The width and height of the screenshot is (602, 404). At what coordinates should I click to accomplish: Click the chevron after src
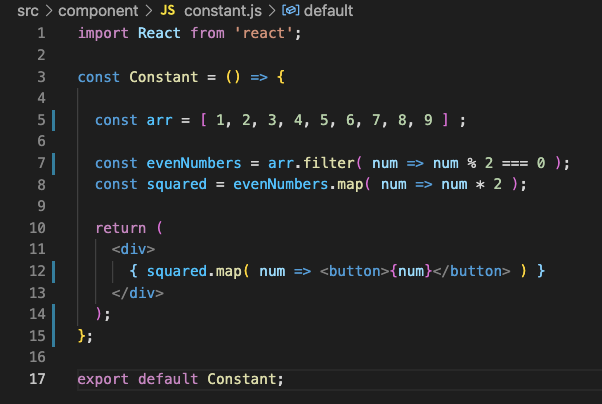[x=49, y=11]
